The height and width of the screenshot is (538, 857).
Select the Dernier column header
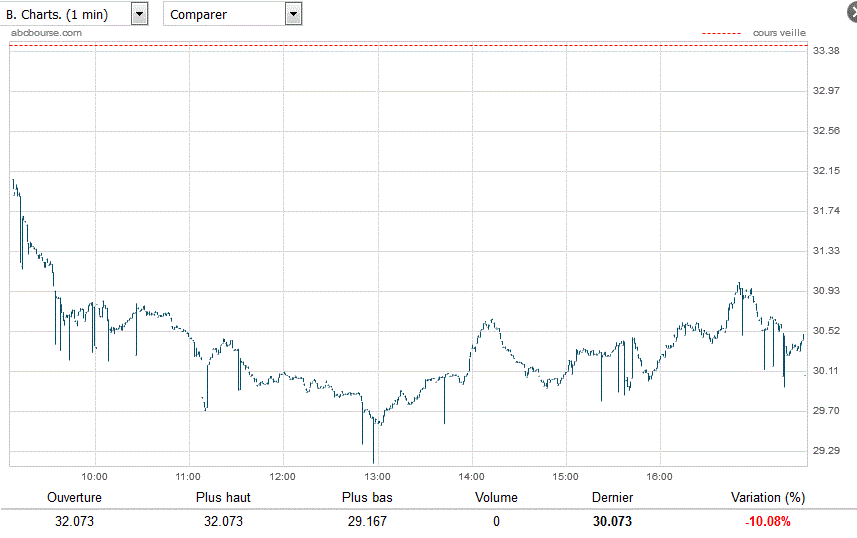point(613,498)
